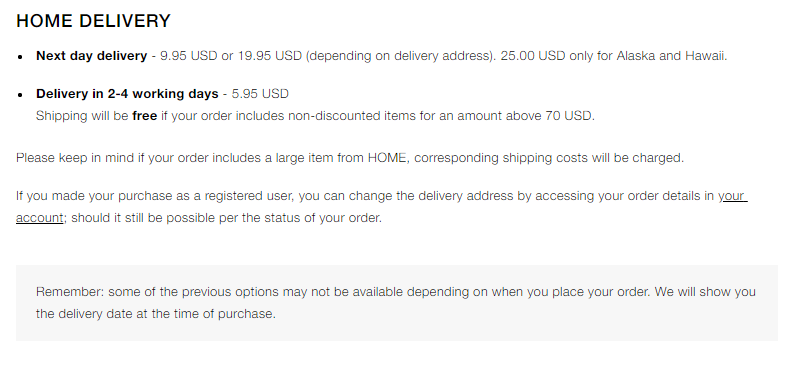807x373 pixels.
Task: Click the '9.95 USD or 19.95 USD' text
Action: [x=231, y=56]
